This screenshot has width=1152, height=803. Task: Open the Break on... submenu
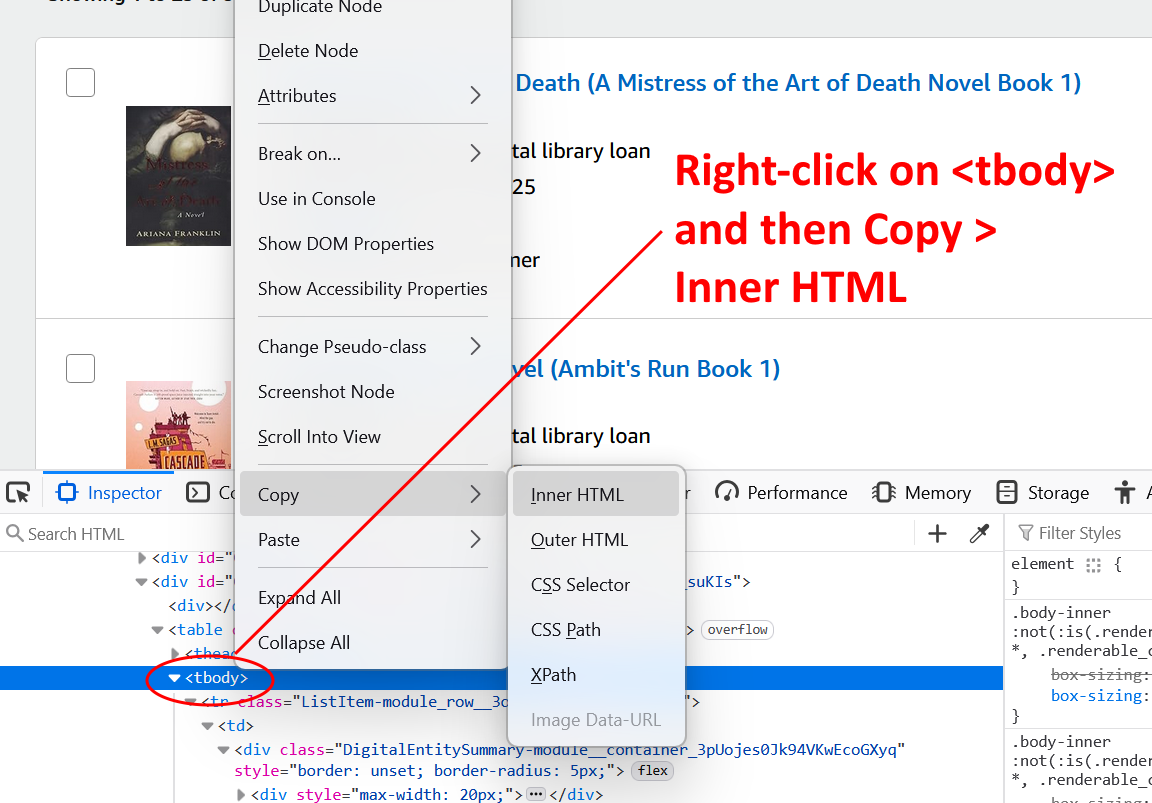pyautogui.click(x=373, y=154)
